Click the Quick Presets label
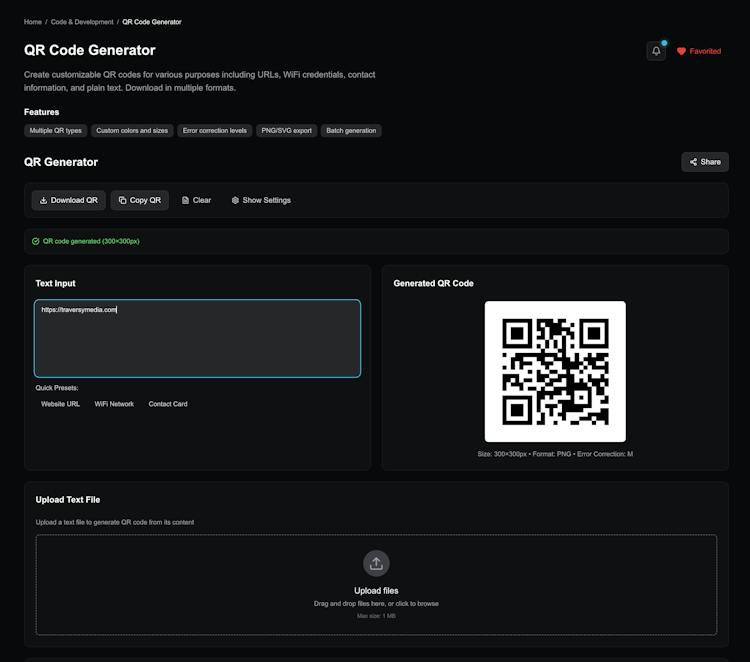 coord(57,388)
